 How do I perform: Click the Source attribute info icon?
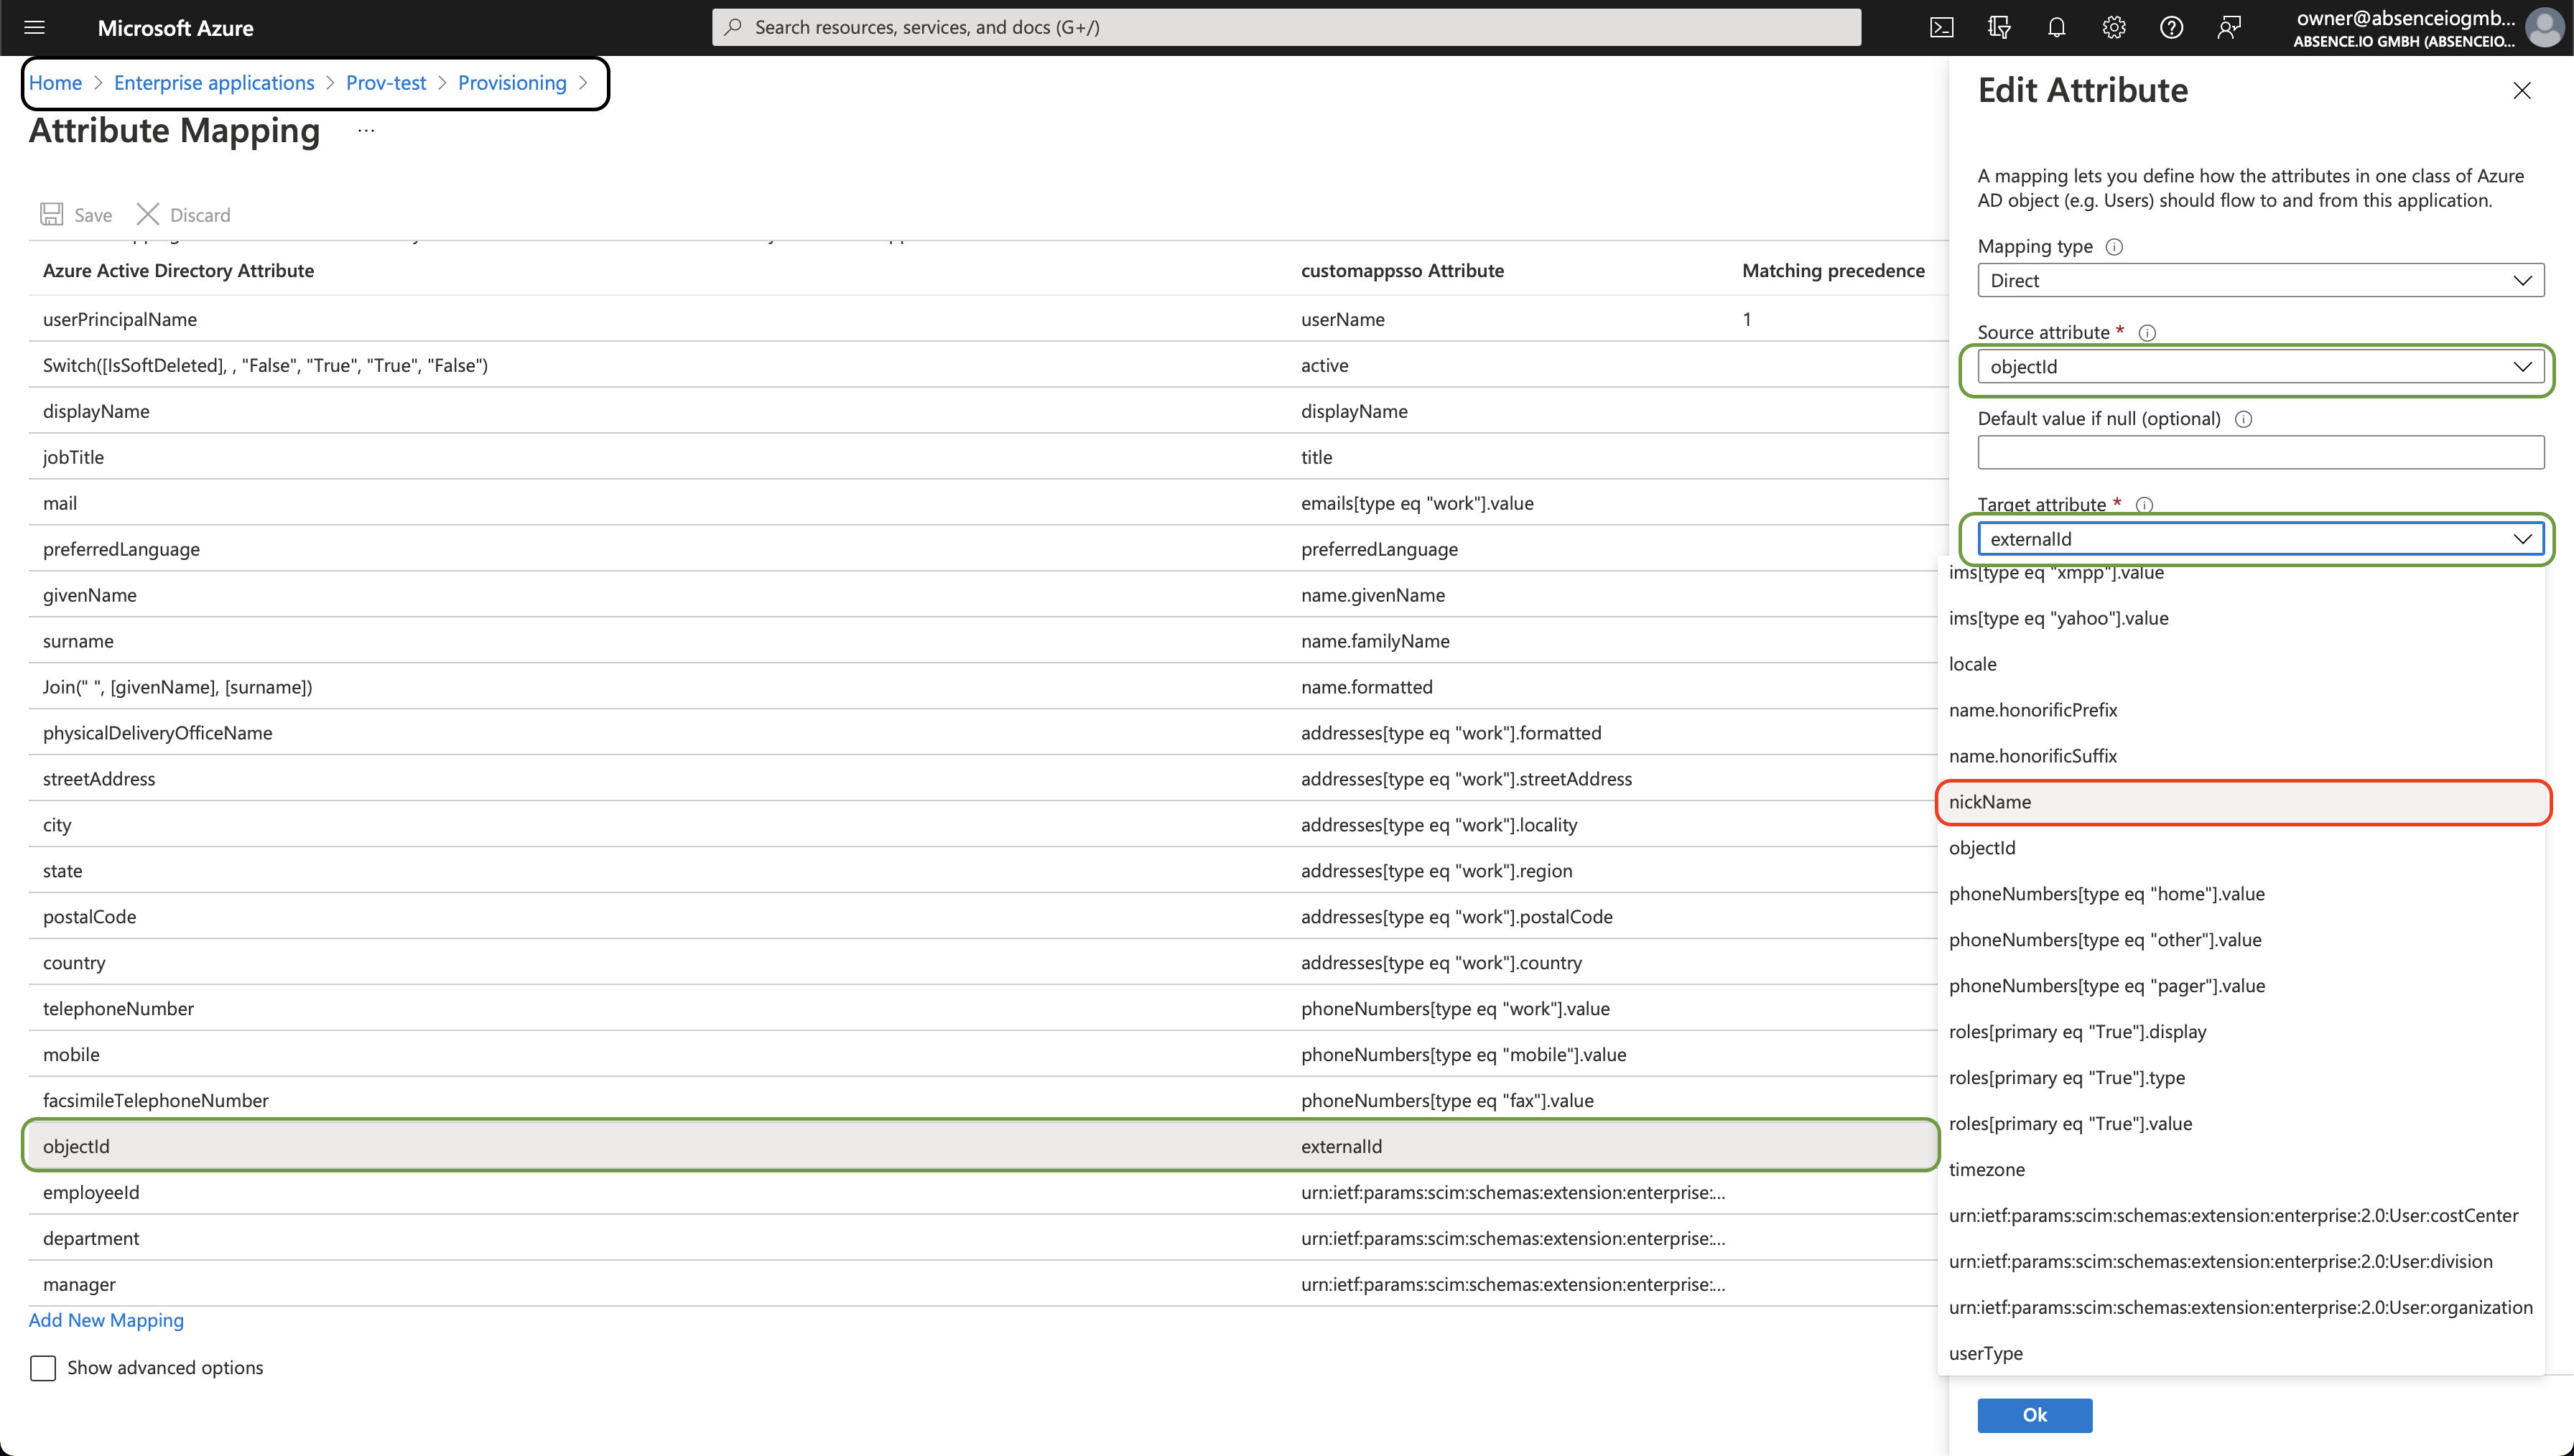2147,333
